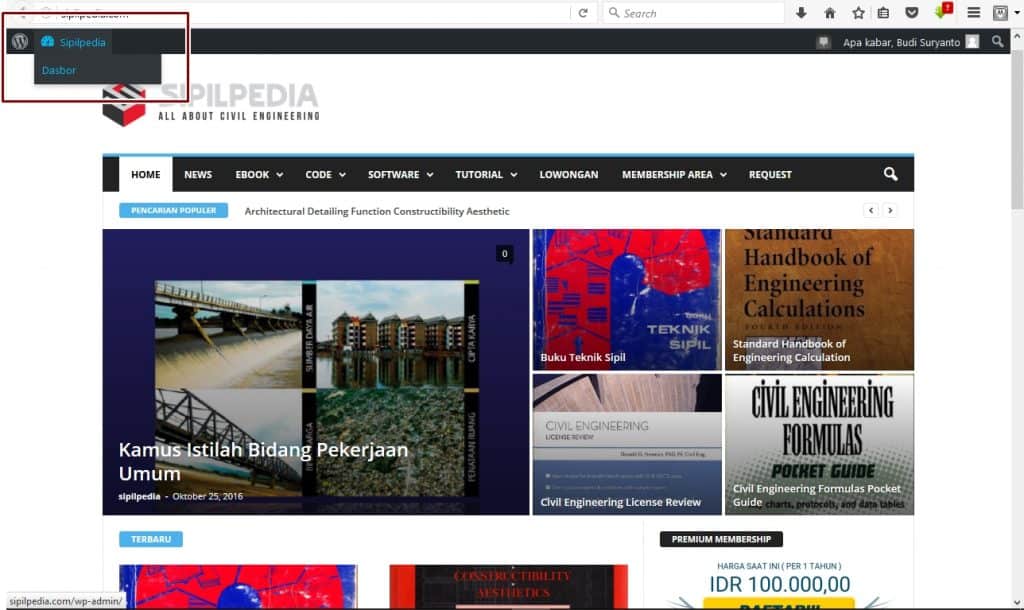Click the next arrow in popular search ticker
1024x610 pixels.
tap(890, 211)
